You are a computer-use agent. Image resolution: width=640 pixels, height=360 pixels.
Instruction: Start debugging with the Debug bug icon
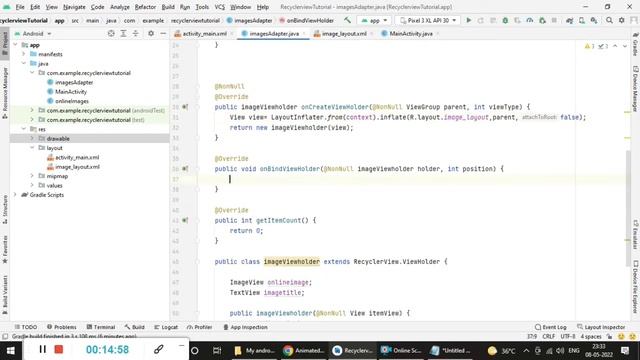pos(505,20)
